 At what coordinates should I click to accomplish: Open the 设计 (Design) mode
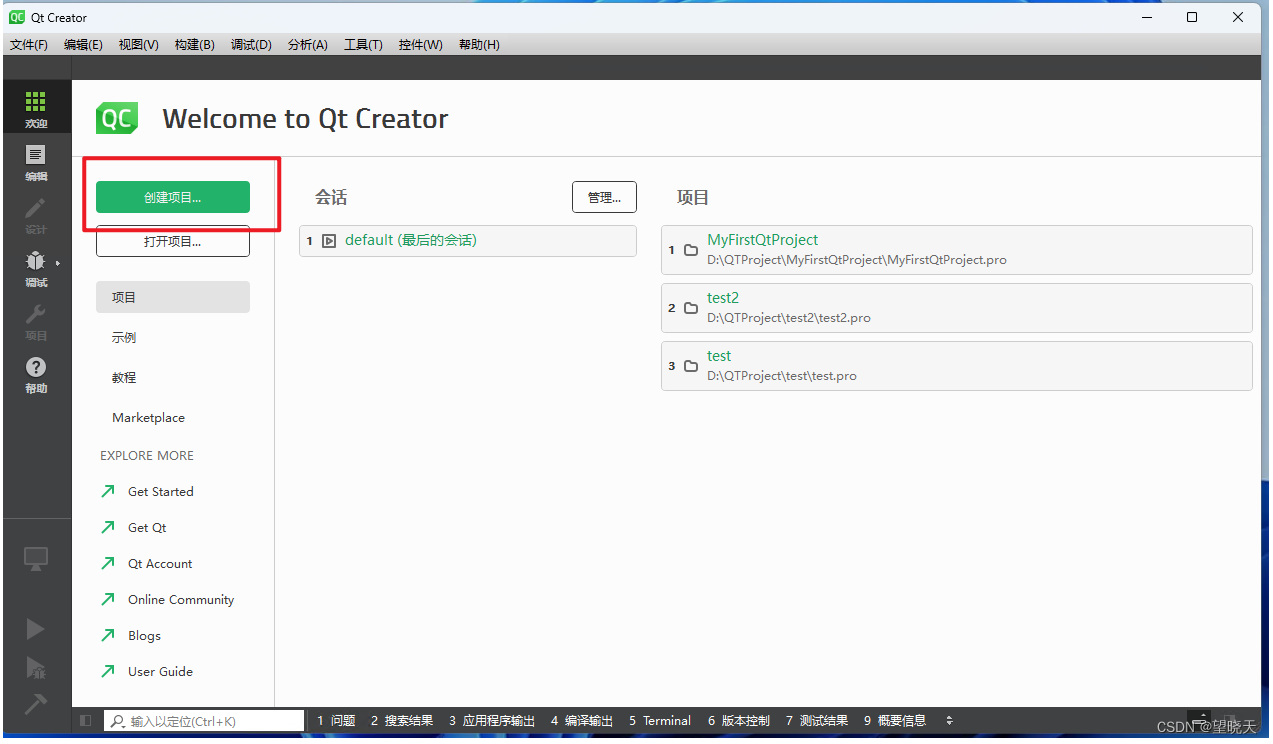pyautogui.click(x=36, y=215)
